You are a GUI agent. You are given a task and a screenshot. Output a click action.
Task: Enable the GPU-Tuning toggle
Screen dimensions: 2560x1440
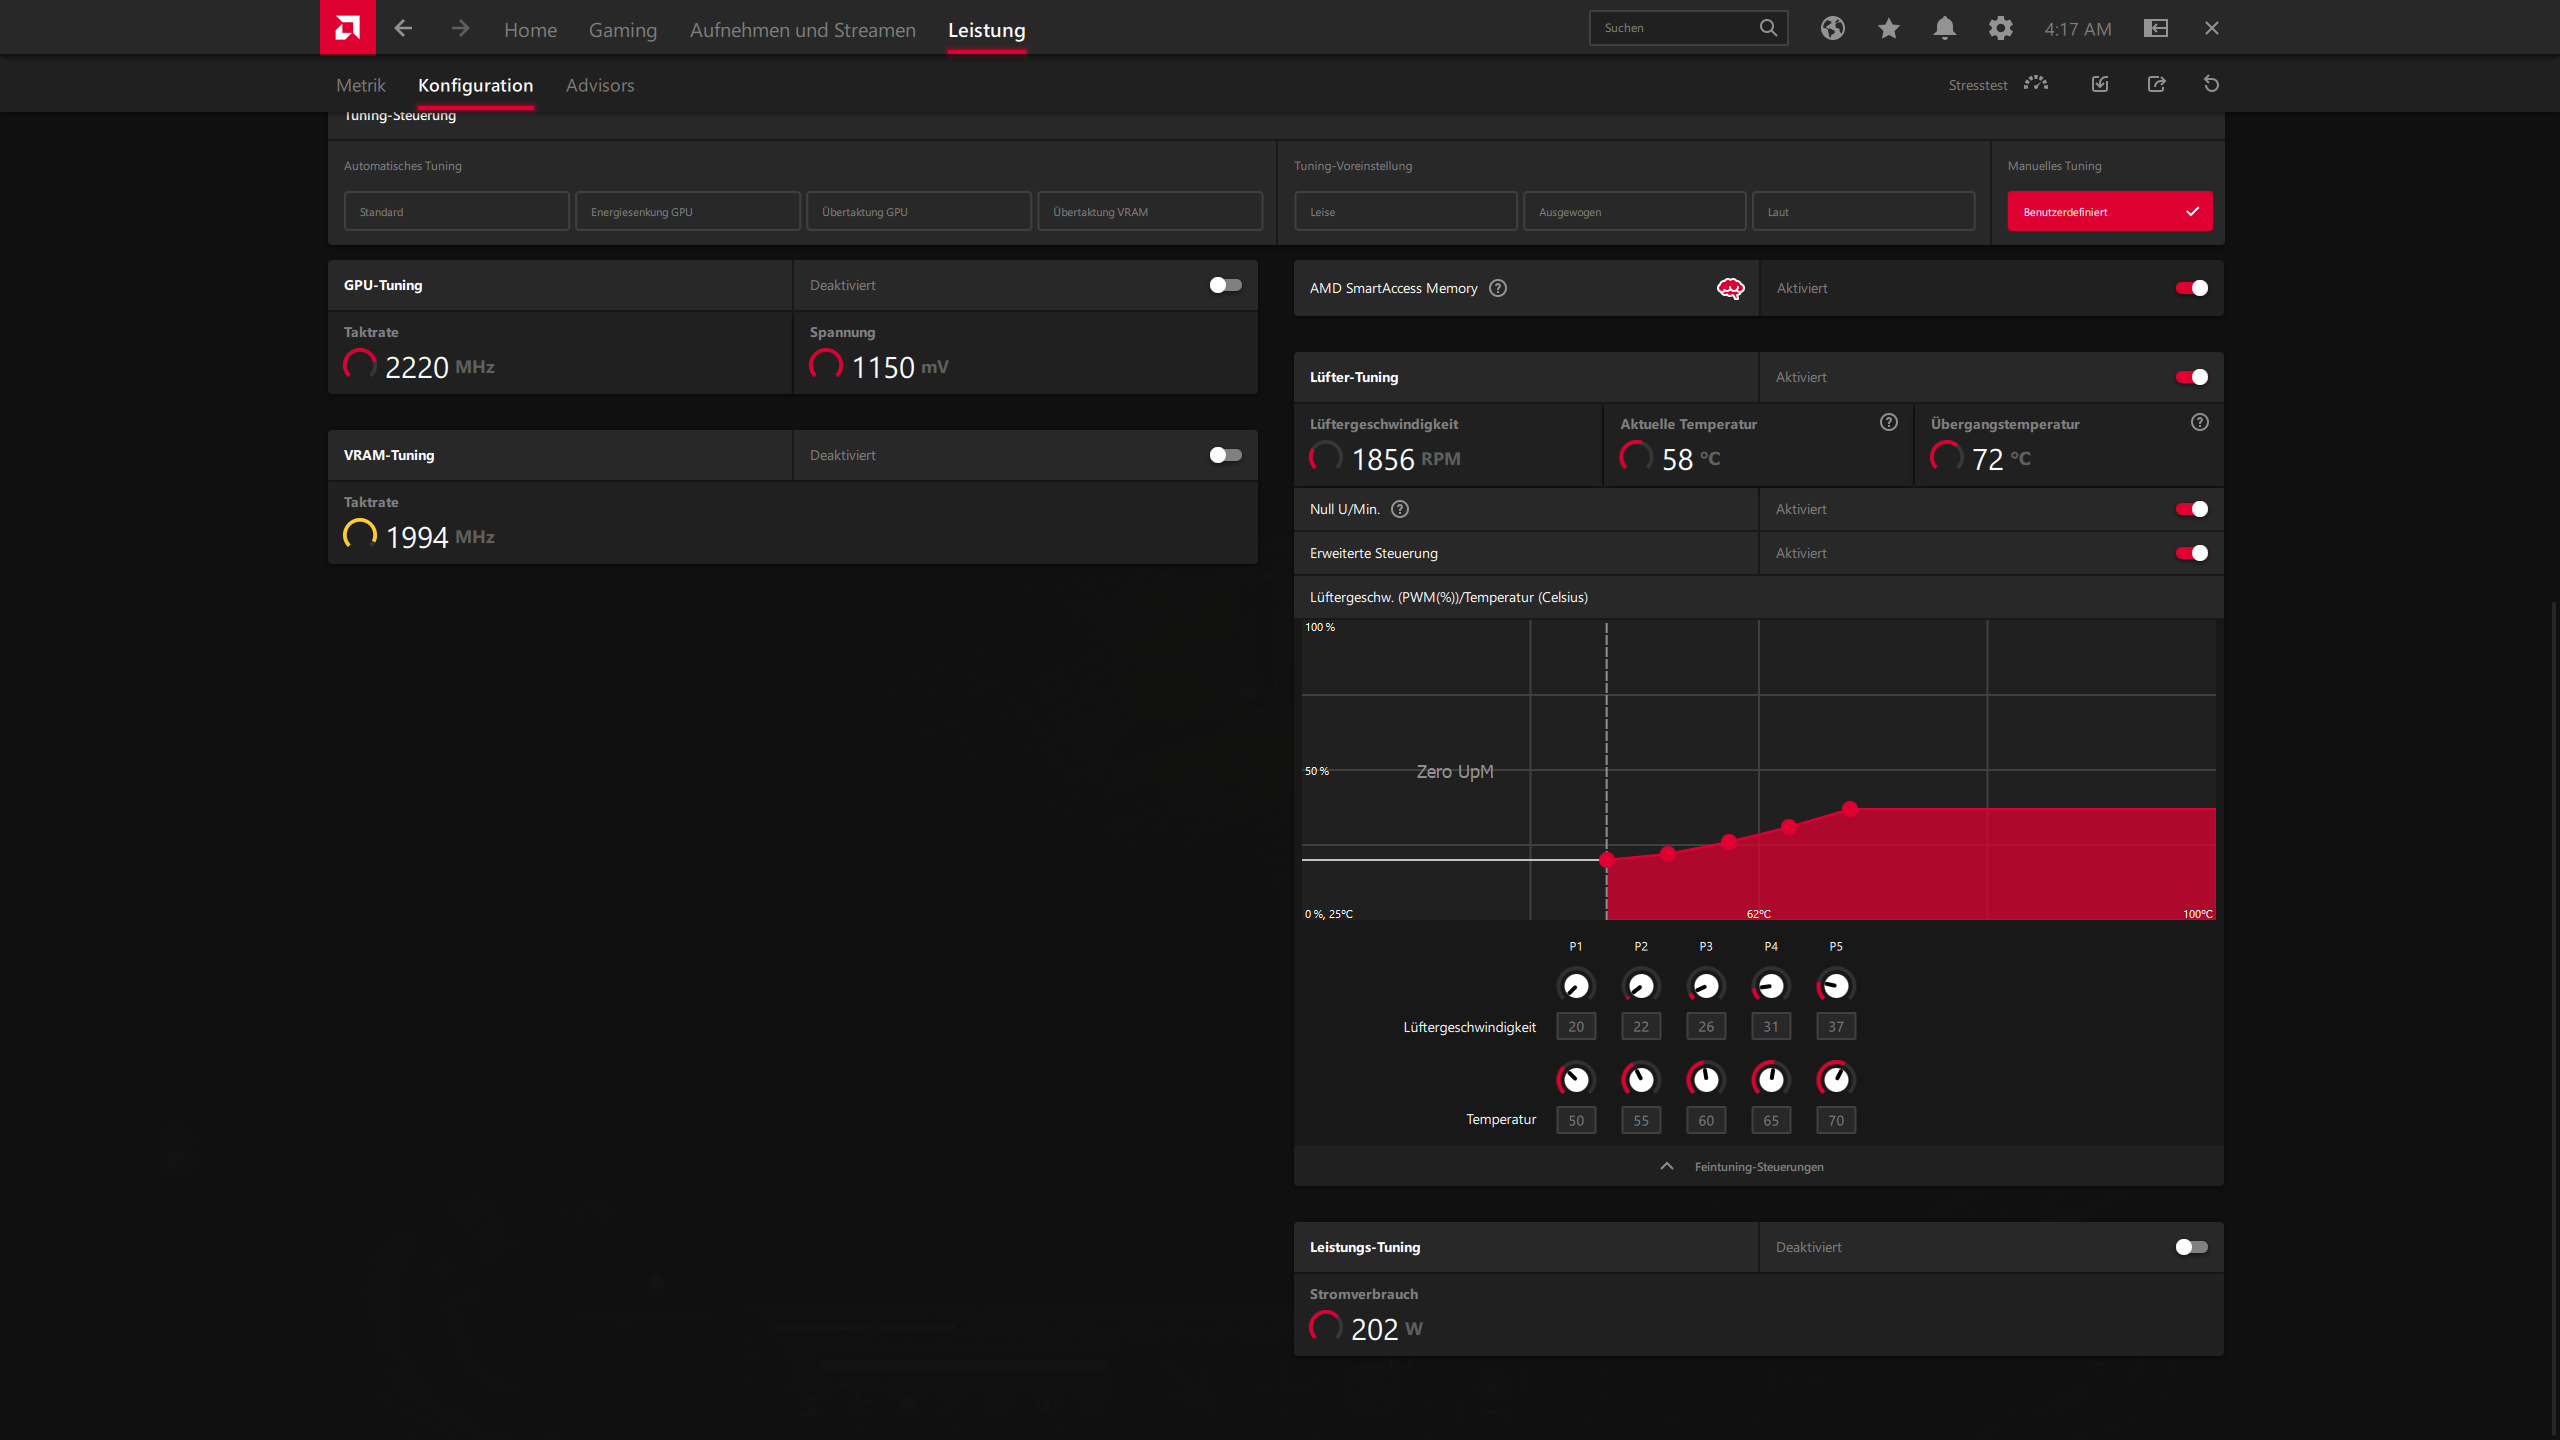pos(1225,285)
